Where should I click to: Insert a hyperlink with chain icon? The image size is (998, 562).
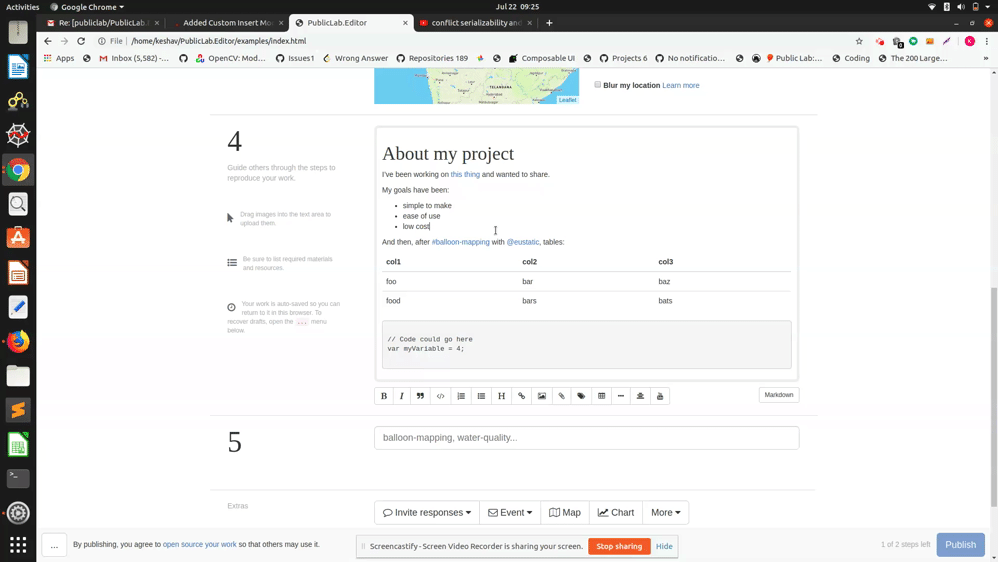(521, 396)
